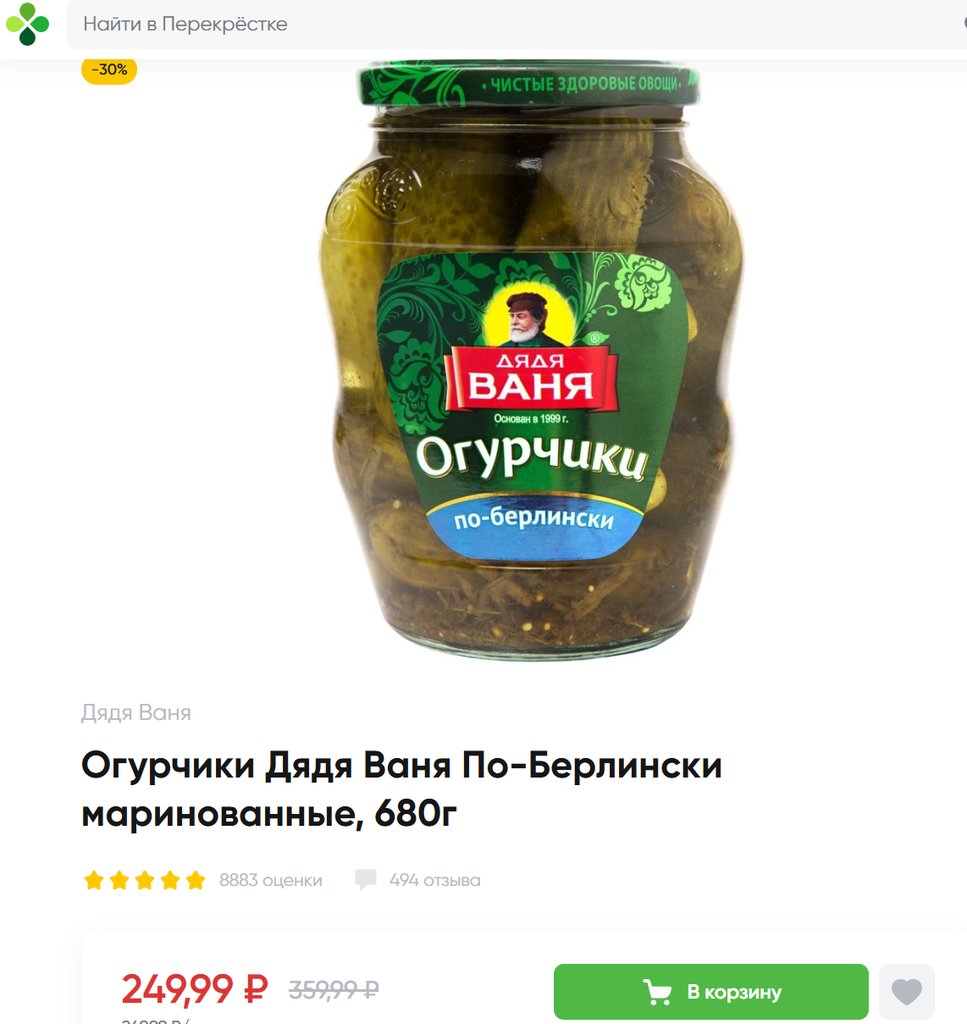Add product with 'В корзину' button
This screenshot has width=967, height=1024.
tap(711, 991)
